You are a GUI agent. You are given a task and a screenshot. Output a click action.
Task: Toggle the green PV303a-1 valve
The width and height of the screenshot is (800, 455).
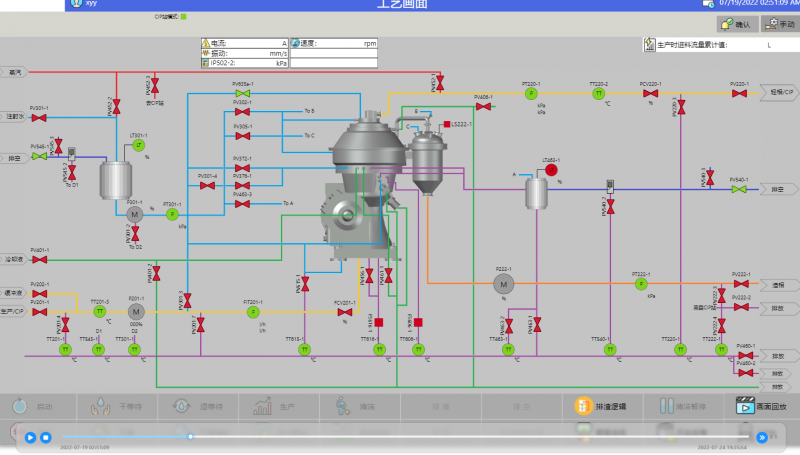coord(242,94)
